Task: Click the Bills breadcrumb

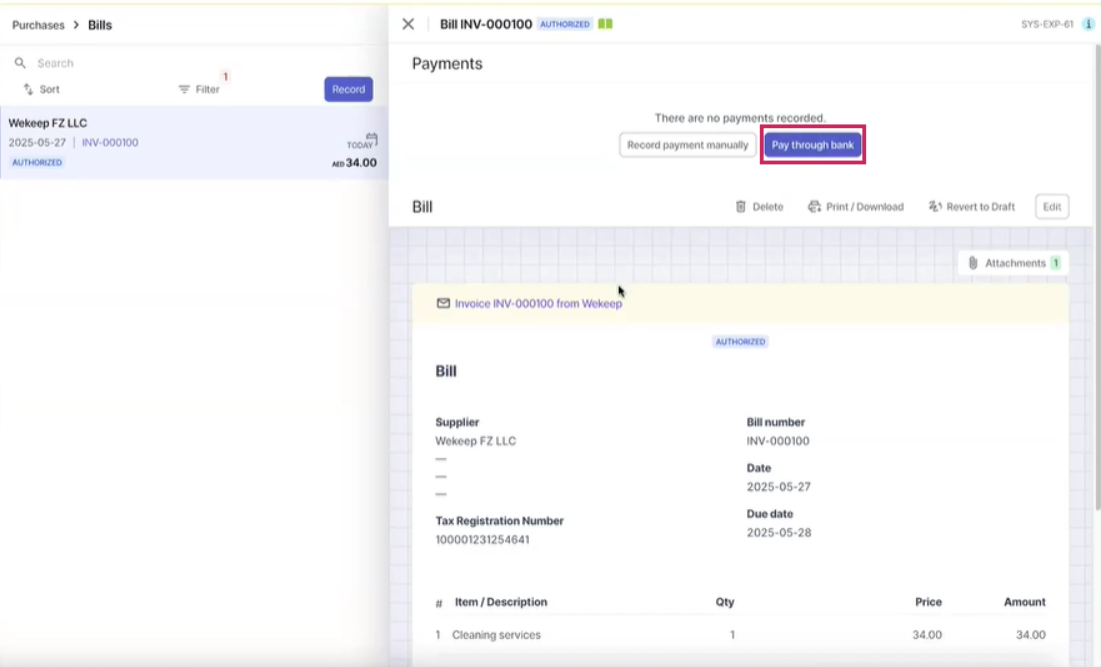Action: (x=100, y=25)
